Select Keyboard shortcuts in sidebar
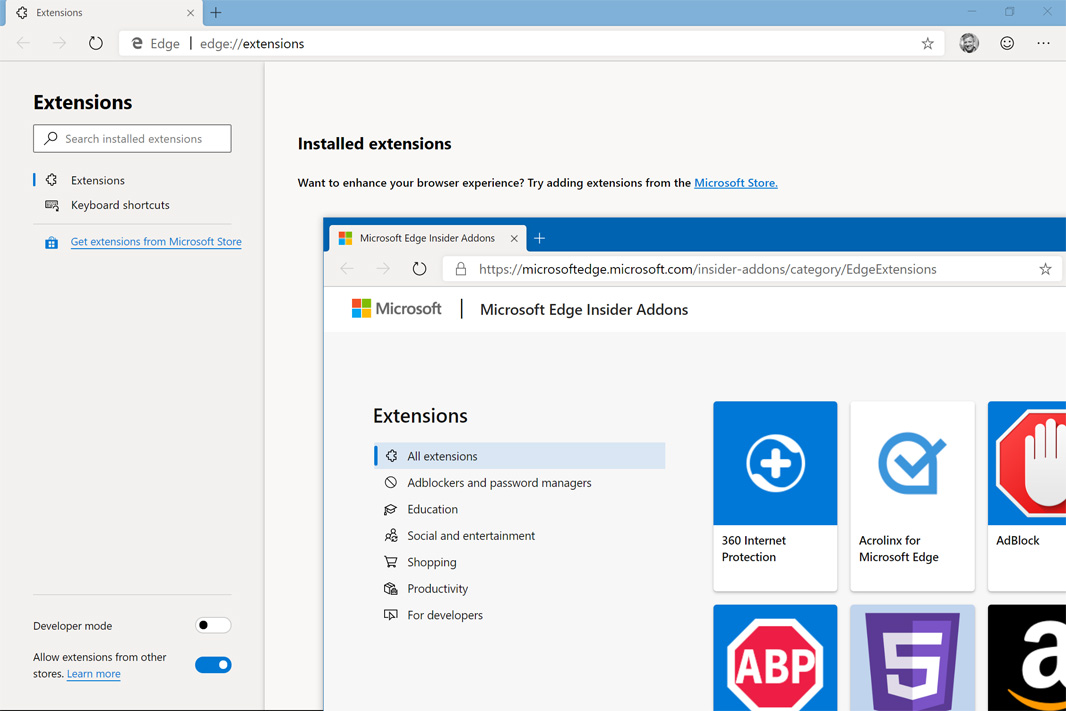Screen dimensions: 1066x711 120,205
